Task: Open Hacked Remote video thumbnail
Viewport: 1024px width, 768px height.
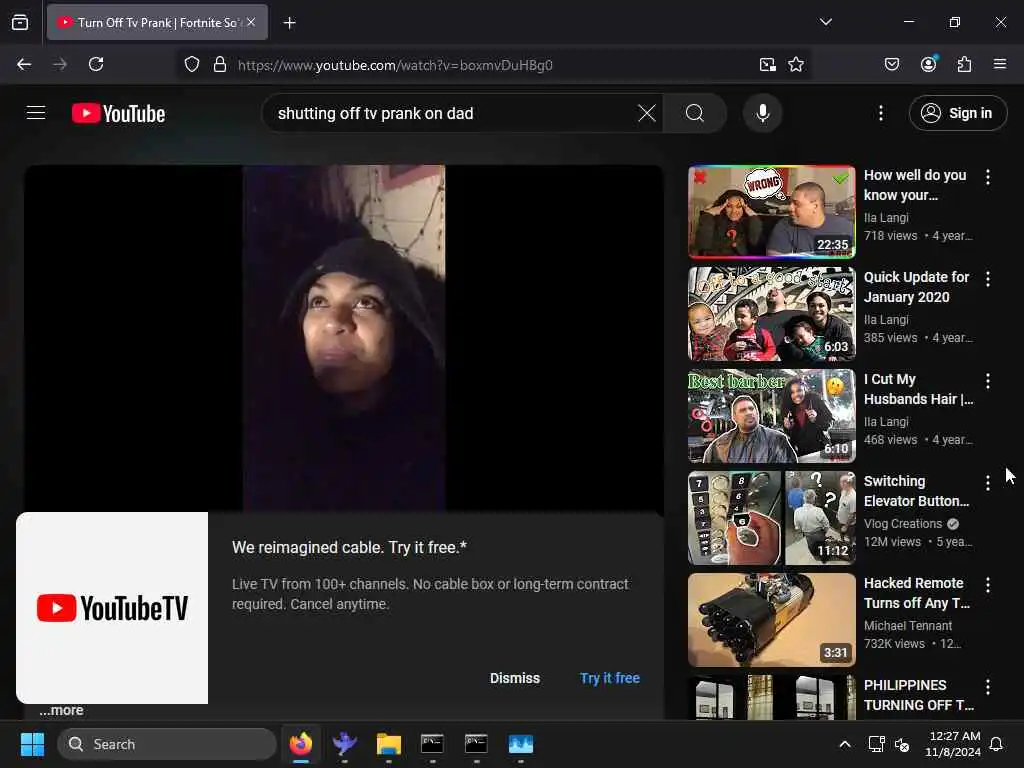Action: pyautogui.click(x=771, y=620)
